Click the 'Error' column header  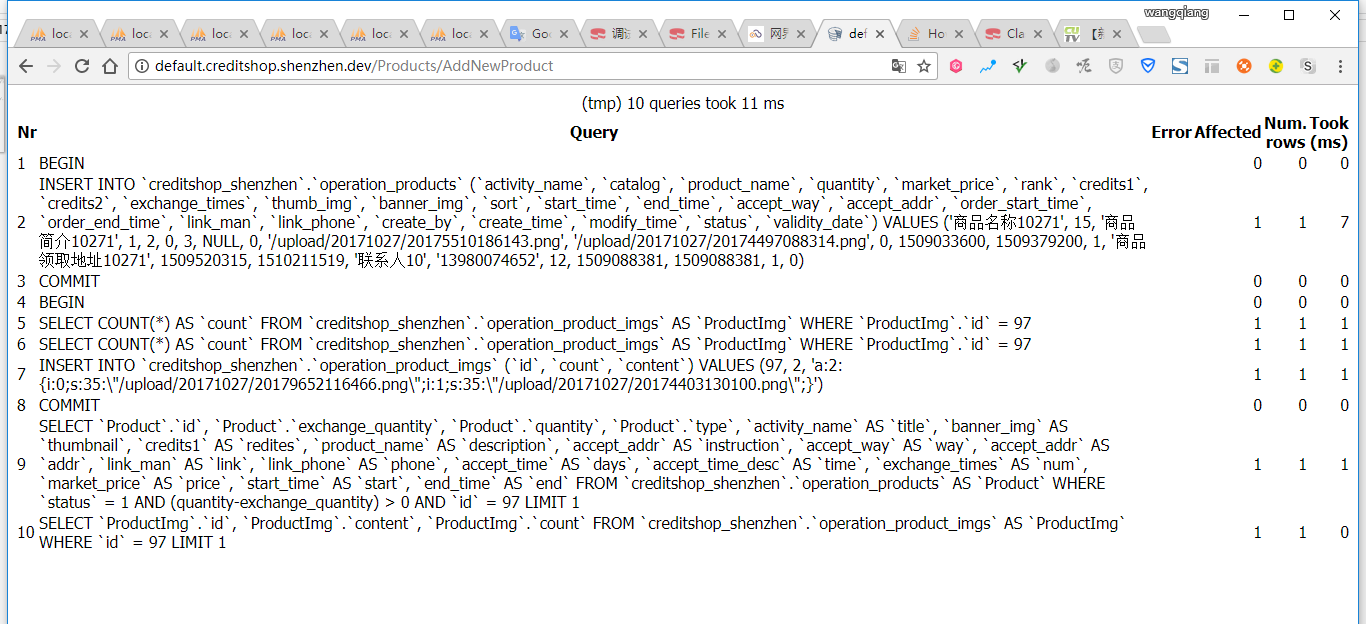click(1171, 132)
